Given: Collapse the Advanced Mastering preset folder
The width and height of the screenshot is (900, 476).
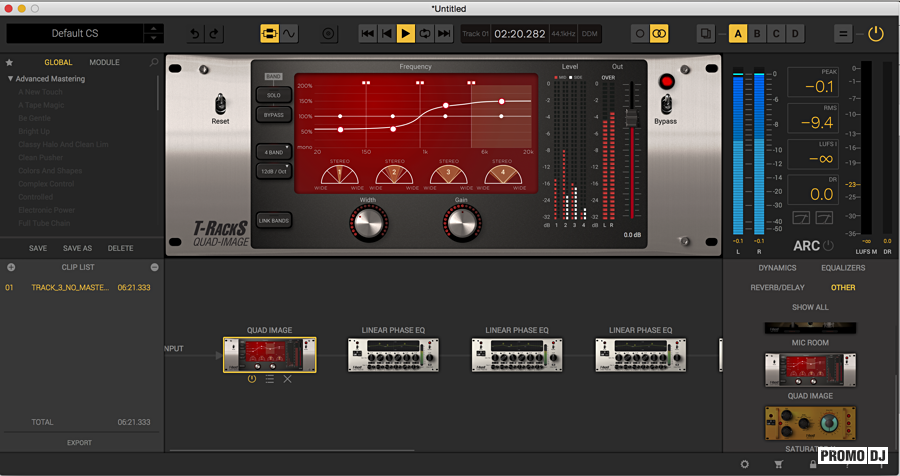Looking at the screenshot, I should pos(10,79).
